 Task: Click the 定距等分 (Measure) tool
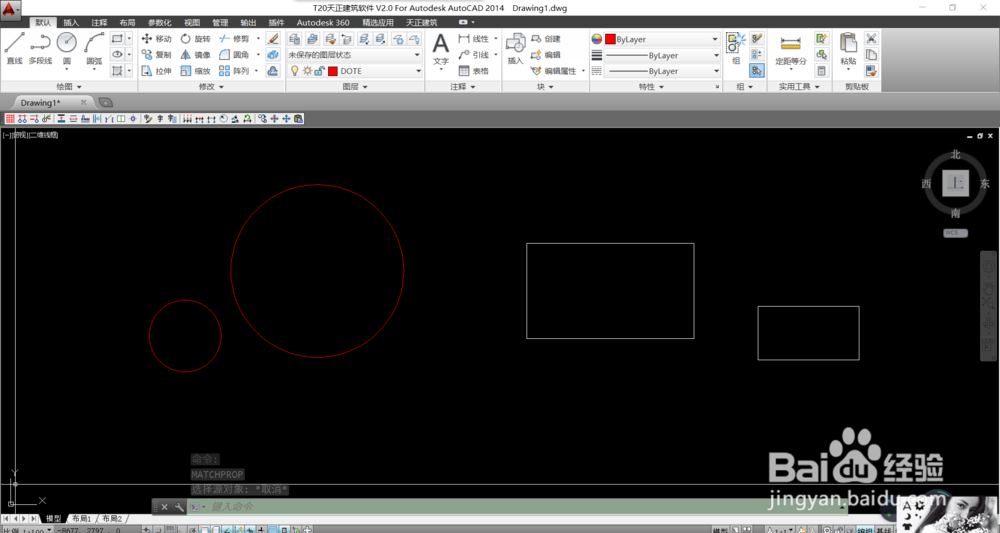pyautogui.click(x=791, y=50)
